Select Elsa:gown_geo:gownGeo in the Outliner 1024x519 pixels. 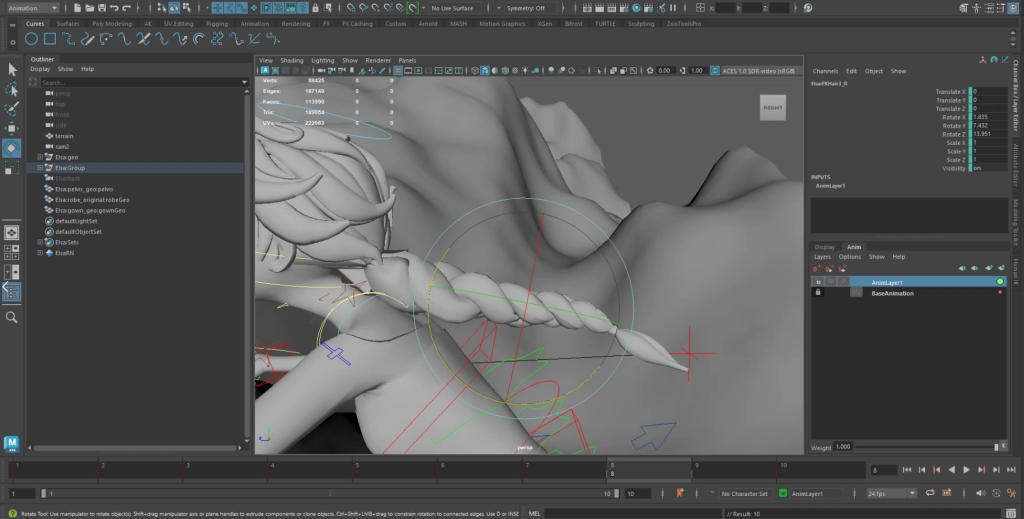(x=90, y=210)
